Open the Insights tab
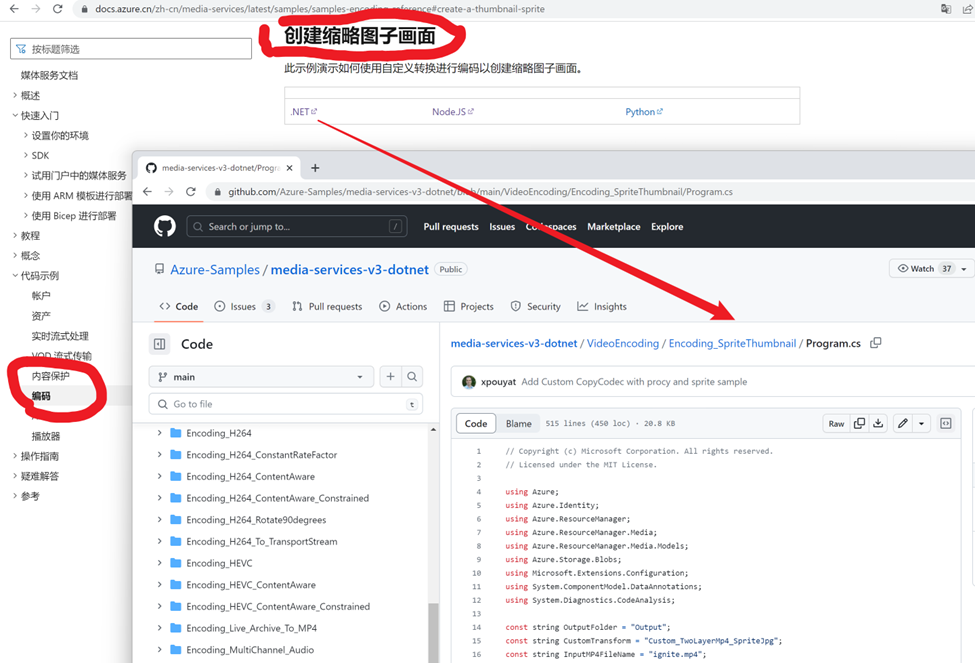This screenshot has width=975, height=663. click(x=602, y=307)
